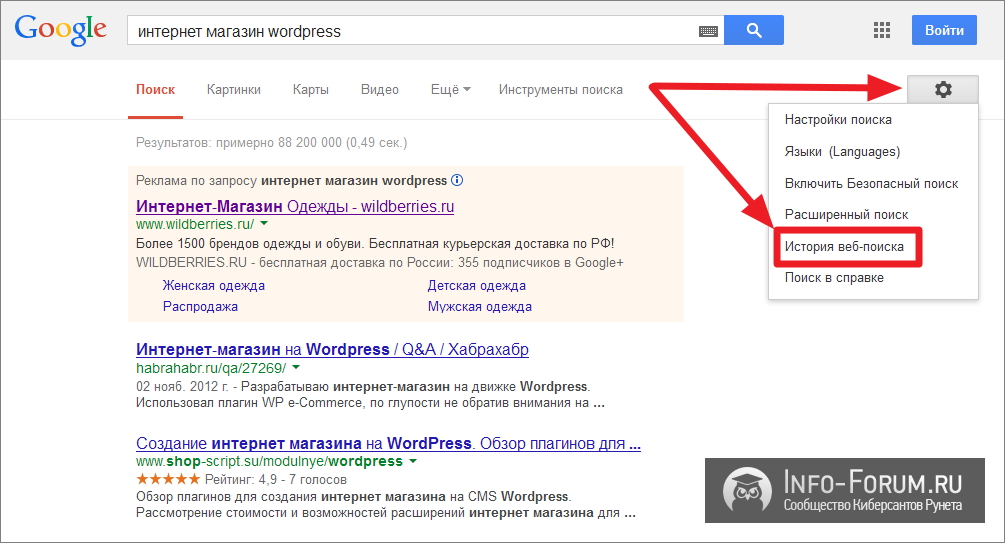Open Инструменты поиска

561,90
